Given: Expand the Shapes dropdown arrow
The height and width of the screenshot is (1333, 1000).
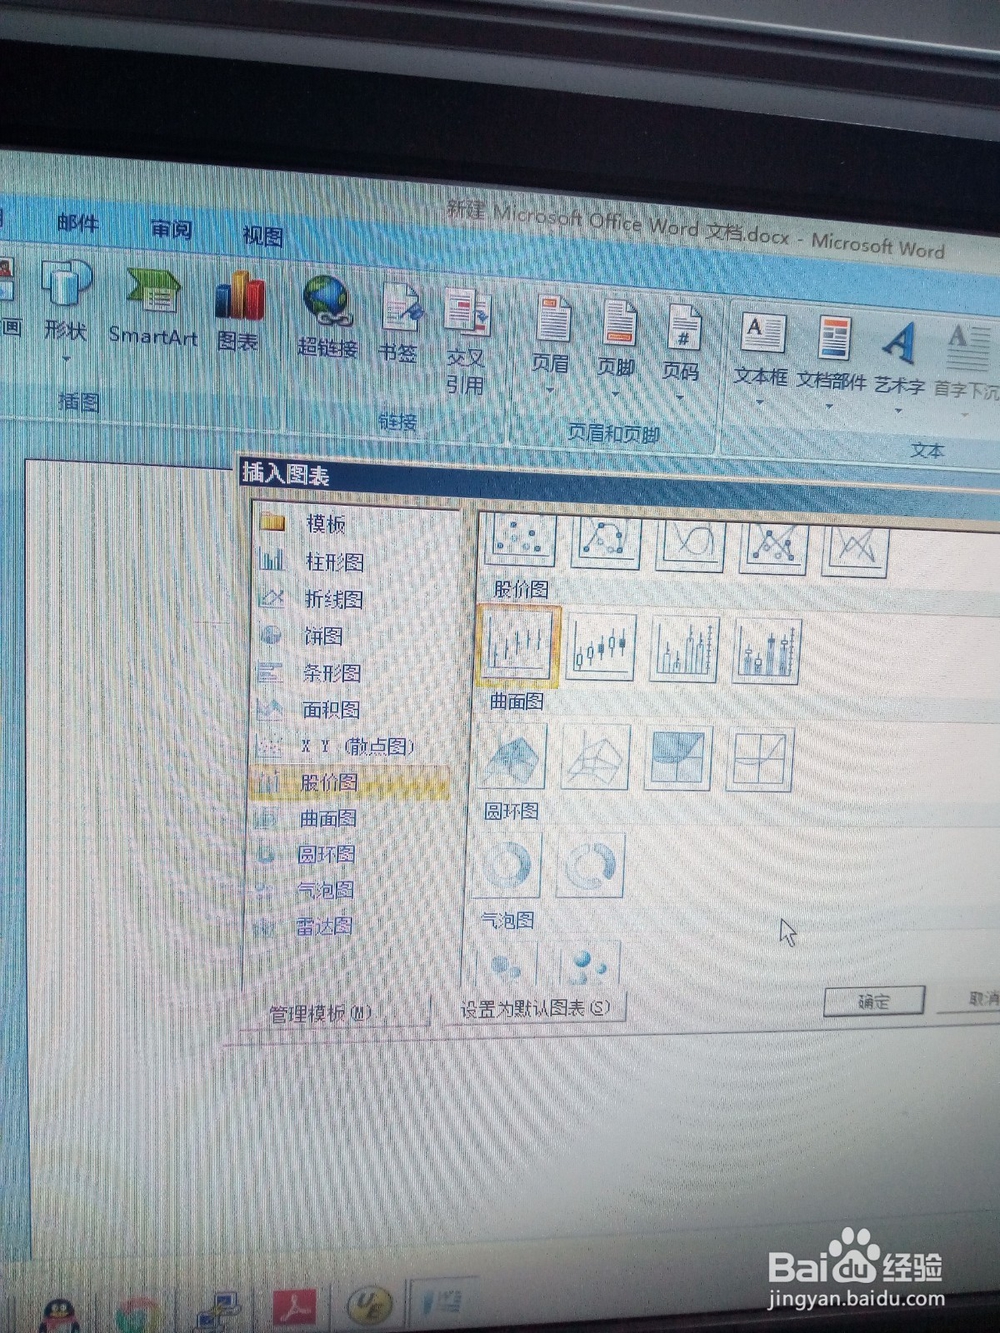Looking at the screenshot, I should (x=66, y=357).
